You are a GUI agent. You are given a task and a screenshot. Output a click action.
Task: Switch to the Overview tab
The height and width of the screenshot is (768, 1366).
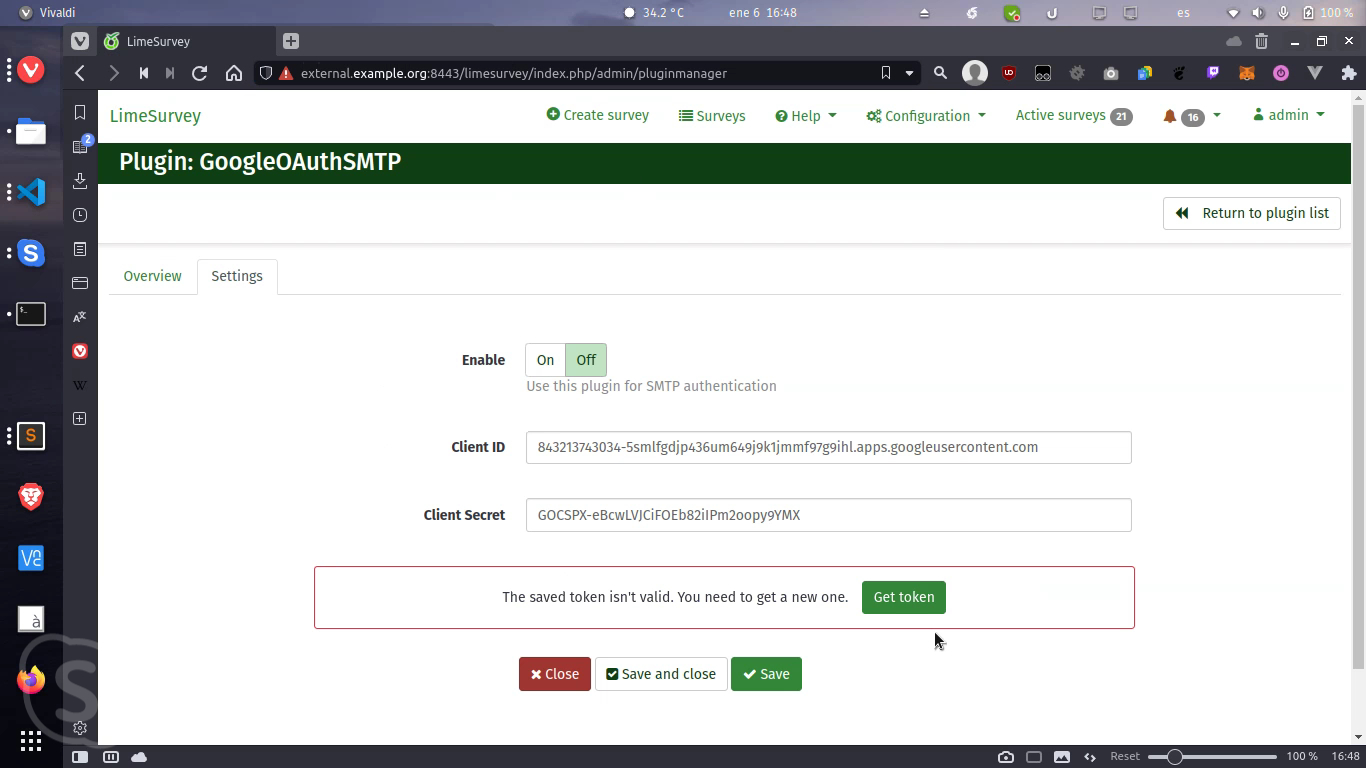point(152,276)
